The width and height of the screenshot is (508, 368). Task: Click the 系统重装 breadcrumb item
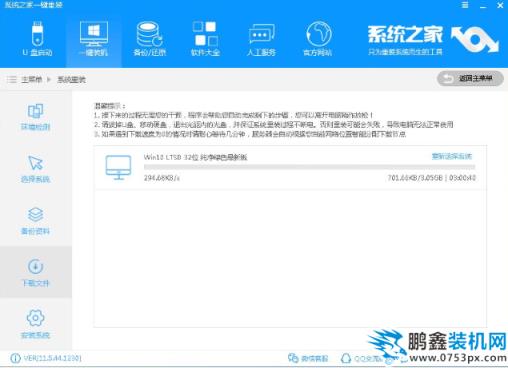click(71, 79)
